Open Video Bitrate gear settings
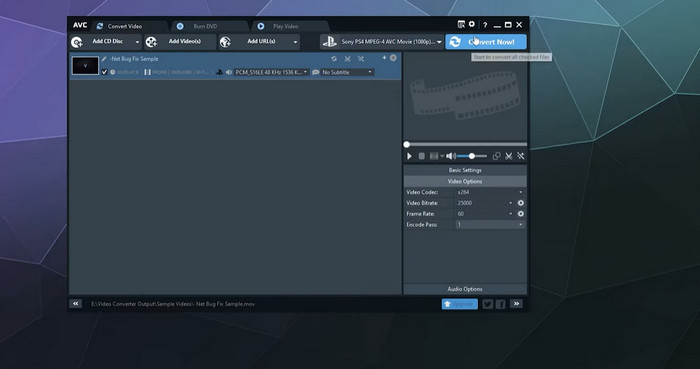700x369 pixels. (521, 203)
